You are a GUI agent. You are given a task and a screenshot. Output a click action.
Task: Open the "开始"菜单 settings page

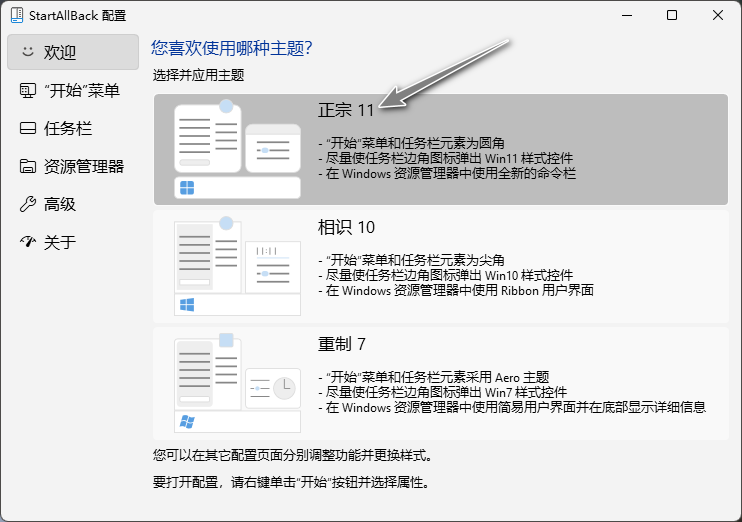tap(73, 90)
